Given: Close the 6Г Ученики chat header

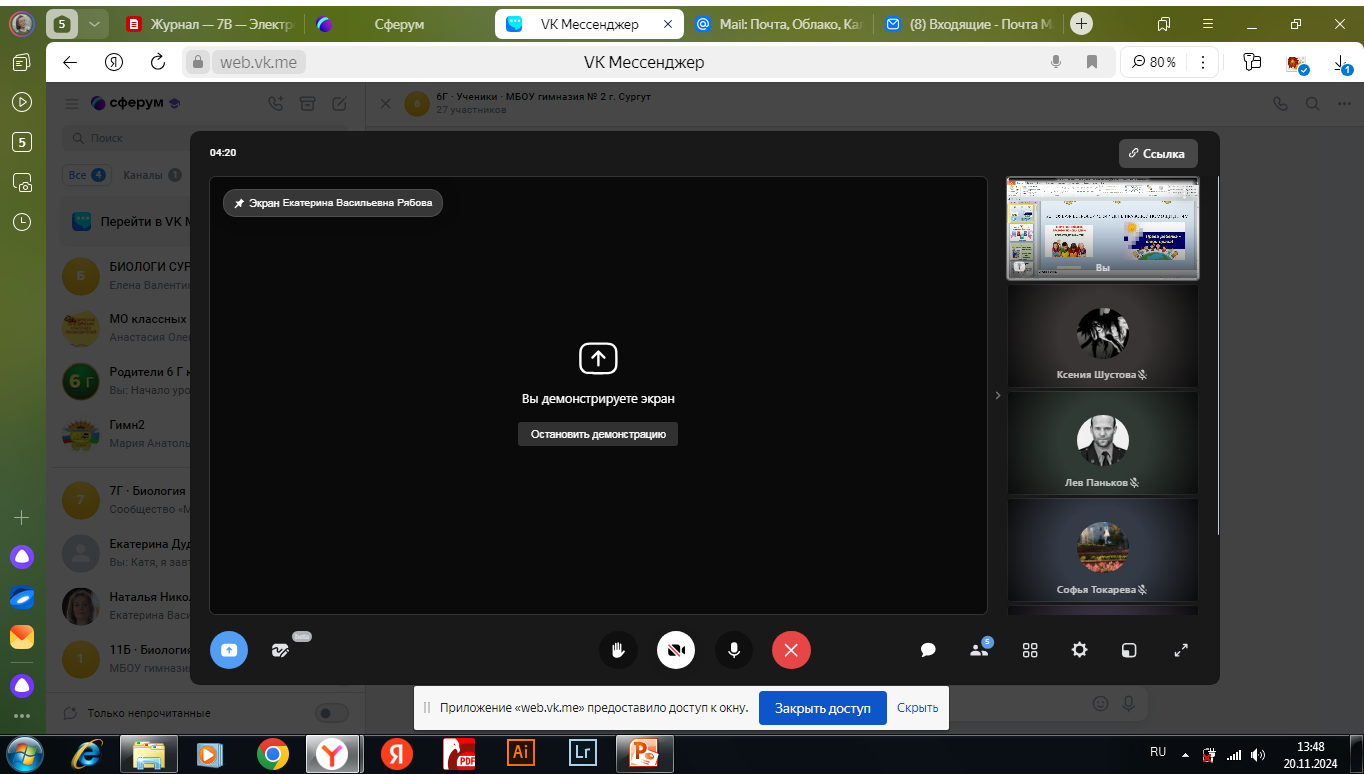Looking at the screenshot, I should tap(385, 103).
